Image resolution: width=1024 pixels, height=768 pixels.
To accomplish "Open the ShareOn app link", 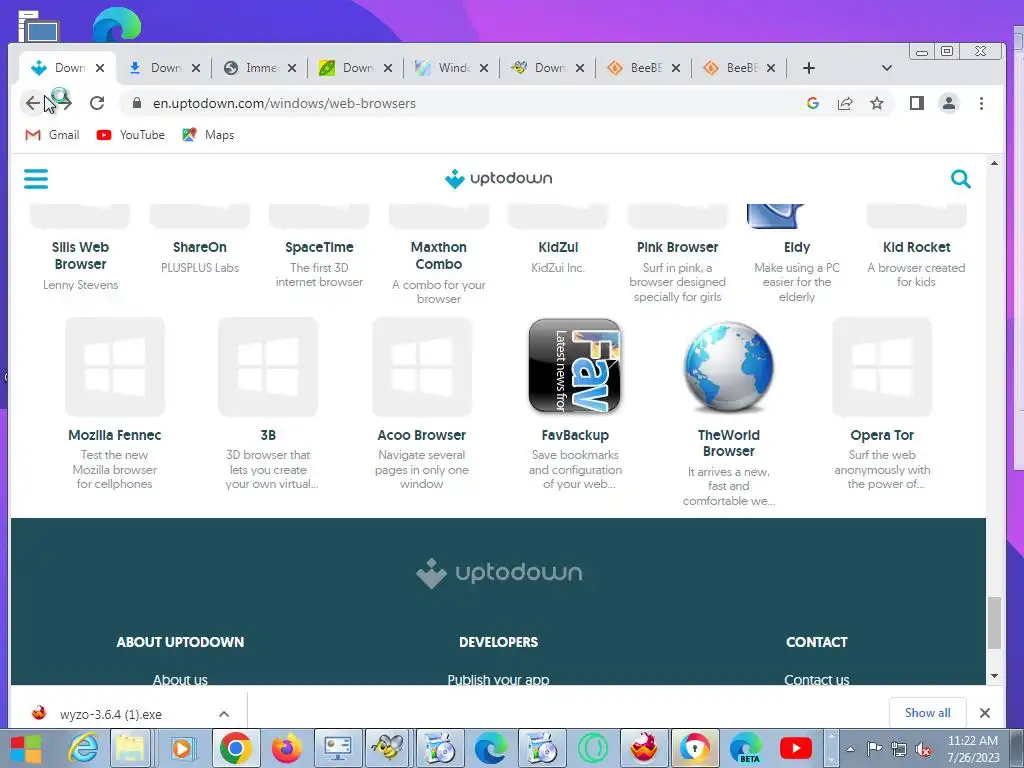I will (x=200, y=247).
